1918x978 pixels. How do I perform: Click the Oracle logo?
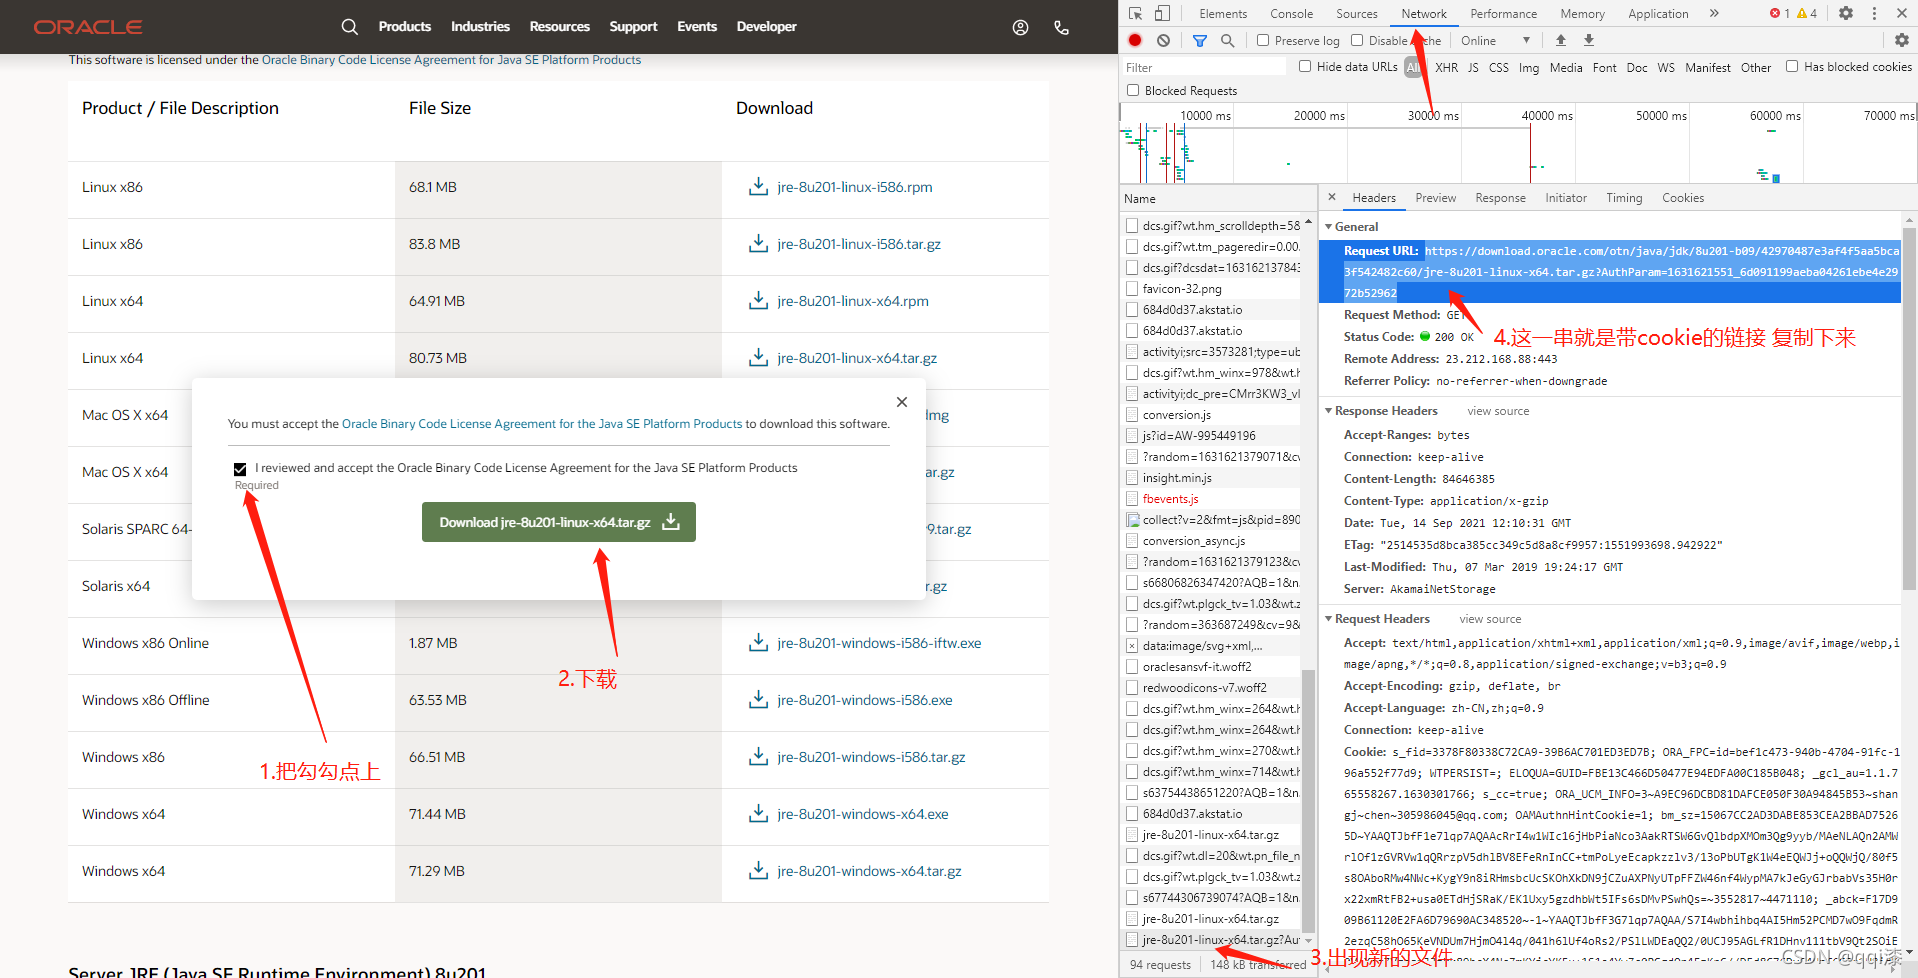(88, 27)
